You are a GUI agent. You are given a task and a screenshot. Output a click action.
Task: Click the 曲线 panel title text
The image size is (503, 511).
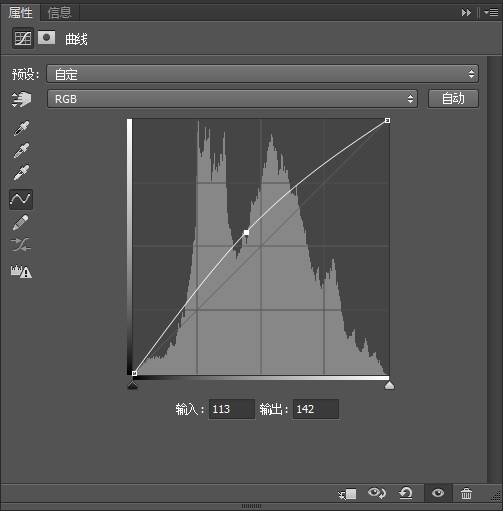click(x=76, y=39)
